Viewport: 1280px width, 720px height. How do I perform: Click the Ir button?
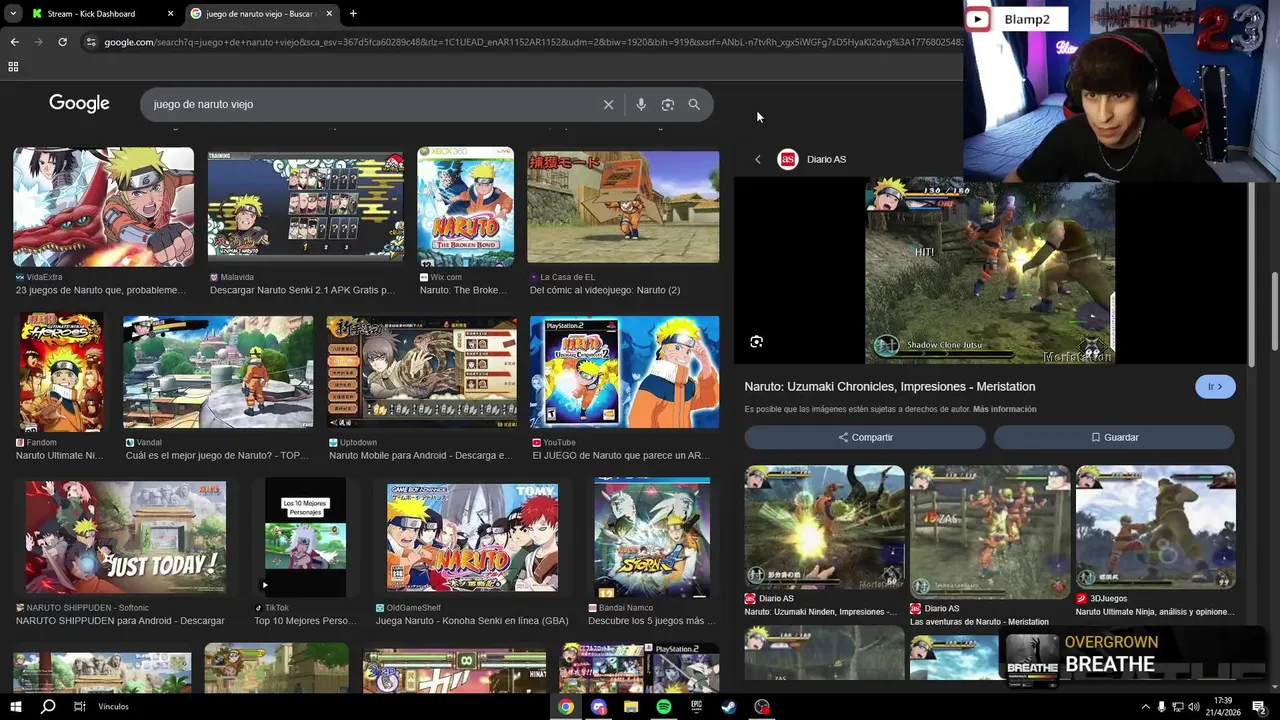point(1215,387)
